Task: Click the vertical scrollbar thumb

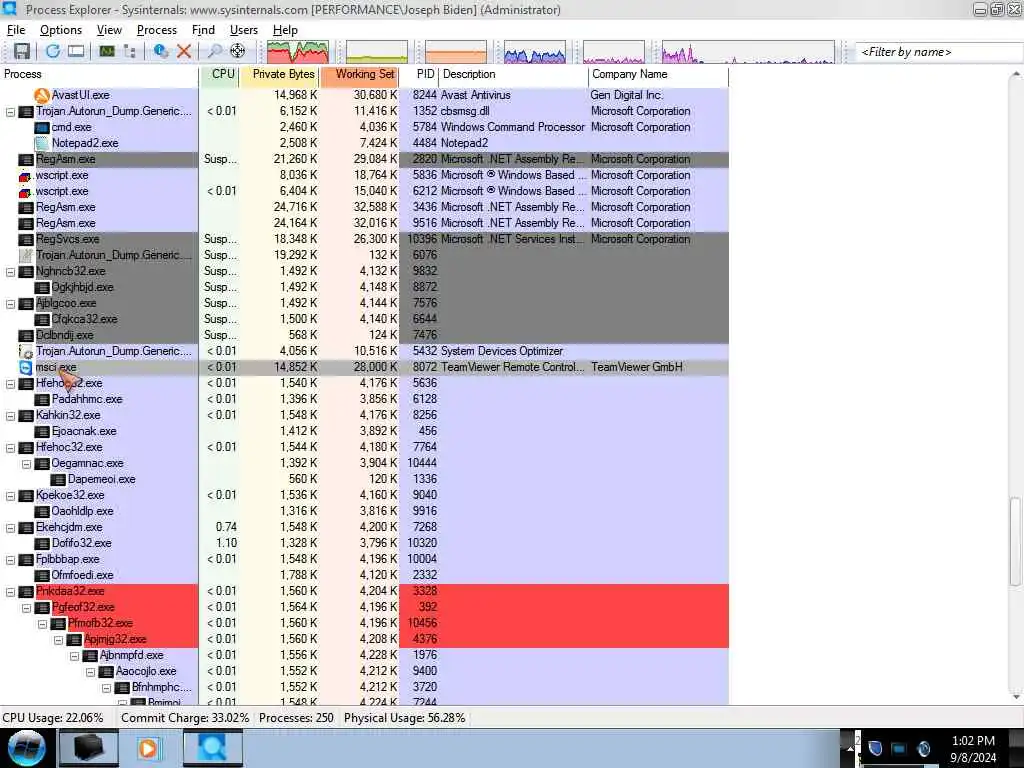Action: click(x=1016, y=541)
